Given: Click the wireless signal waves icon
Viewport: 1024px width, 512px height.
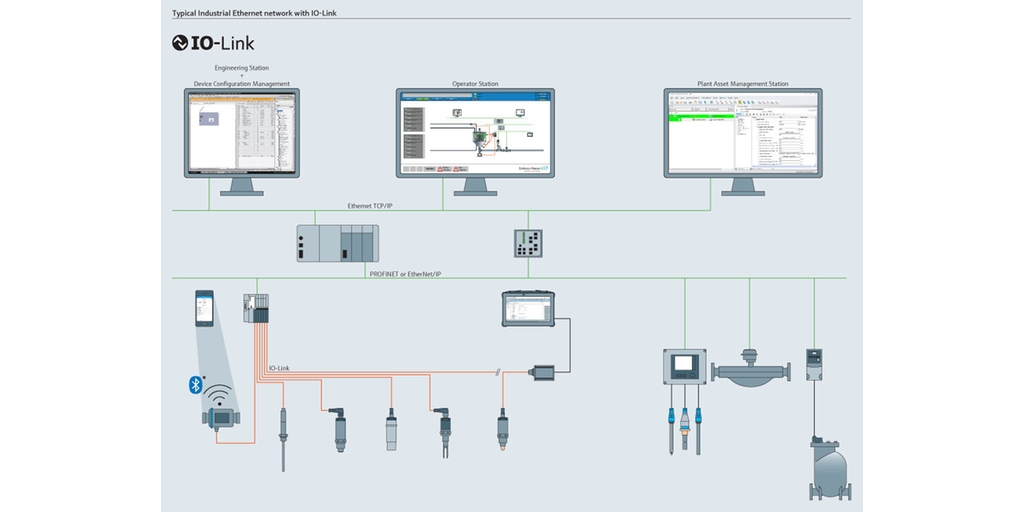Looking at the screenshot, I should 219,396.
